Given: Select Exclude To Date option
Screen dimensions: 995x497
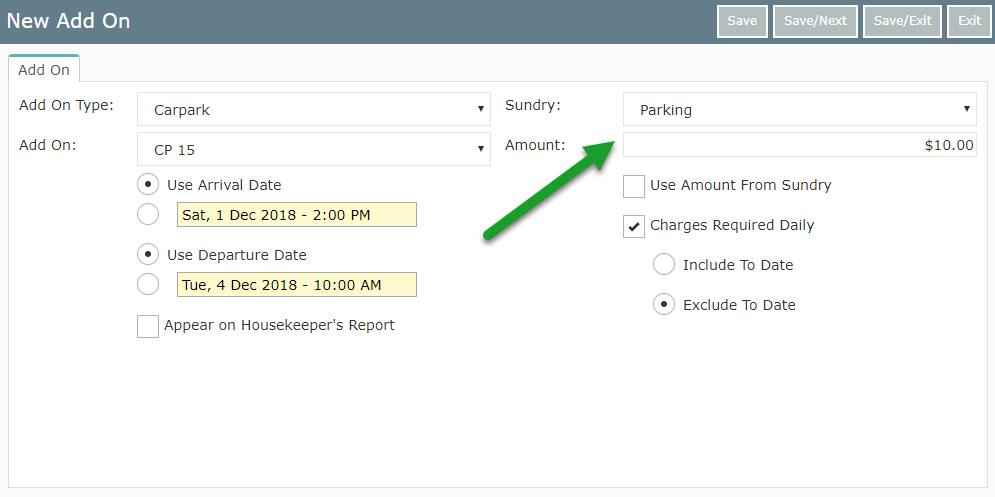Looking at the screenshot, I should click(664, 305).
